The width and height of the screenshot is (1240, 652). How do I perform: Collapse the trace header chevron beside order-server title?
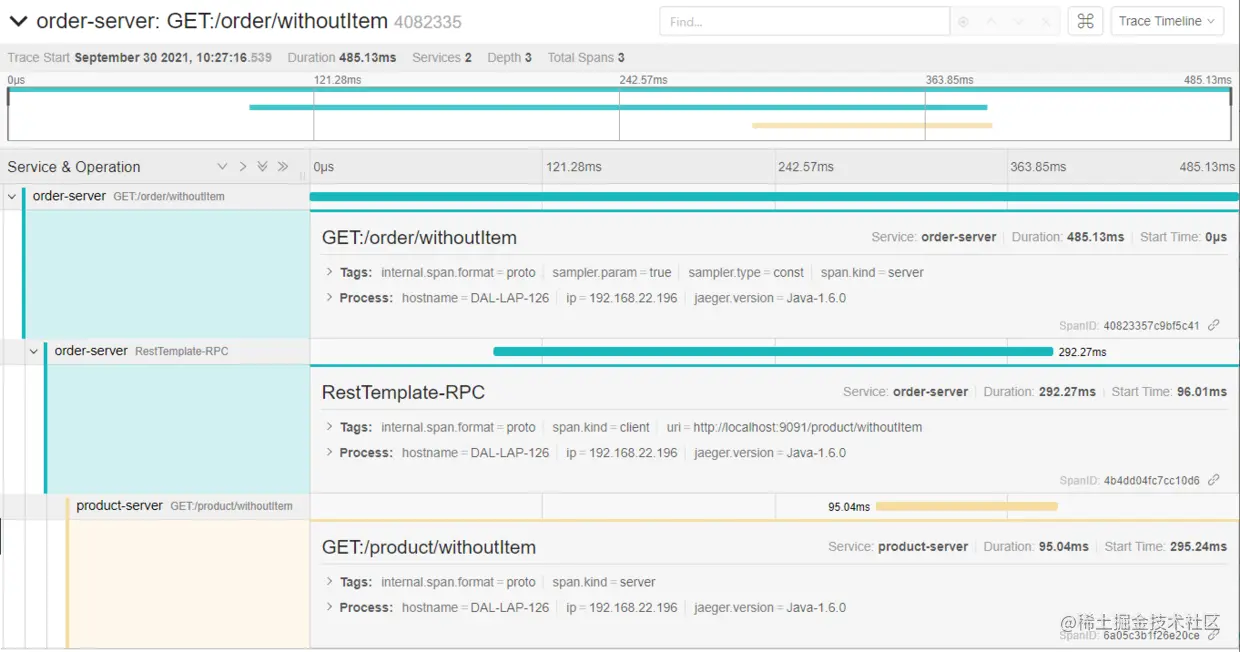(18, 21)
